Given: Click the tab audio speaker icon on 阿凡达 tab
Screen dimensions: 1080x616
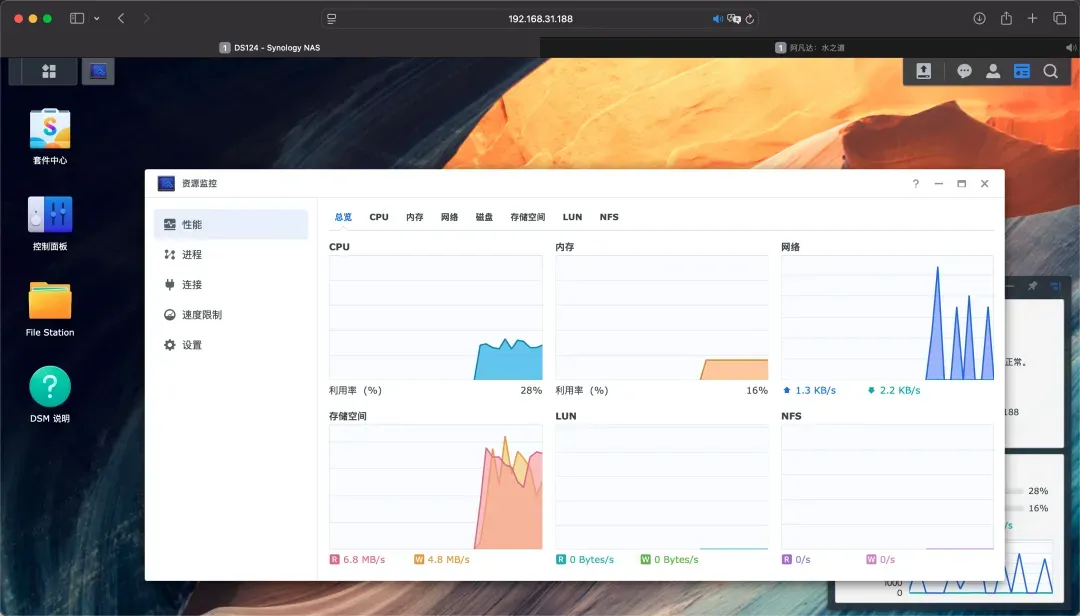Looking at the screenshot, I should pyautogui.click(x=1070, y=48).
